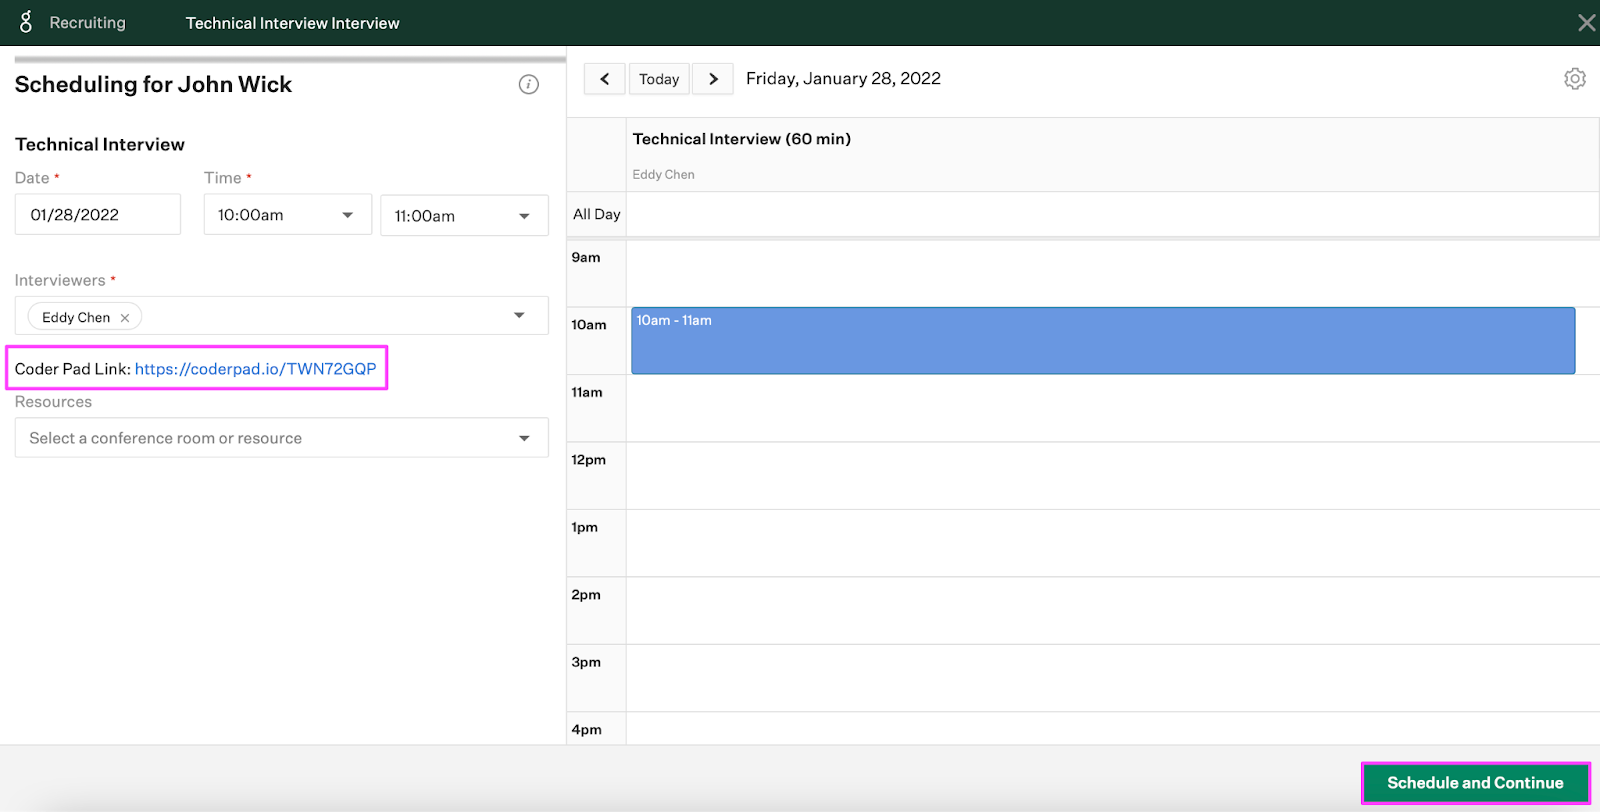Click Eddy Chen name under calendar header
The image size is (1600, 812).
point(663,174)
